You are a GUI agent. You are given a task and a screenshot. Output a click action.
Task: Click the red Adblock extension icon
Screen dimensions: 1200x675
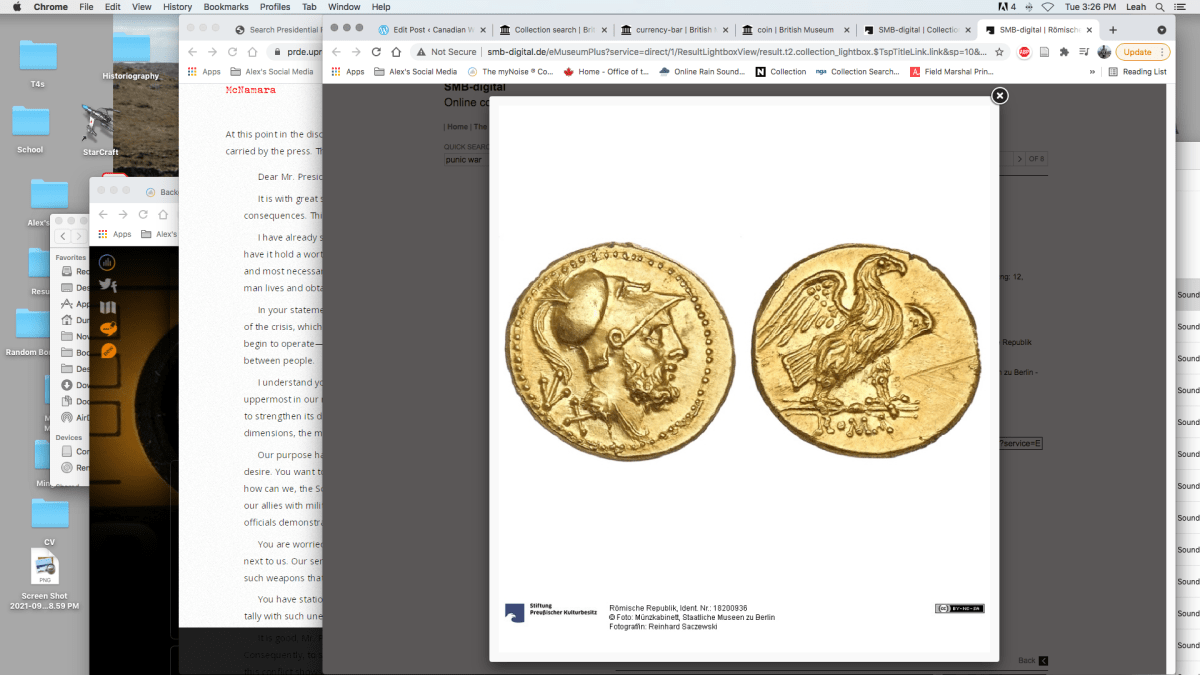pyautogui.click(x=1024, y=52)
